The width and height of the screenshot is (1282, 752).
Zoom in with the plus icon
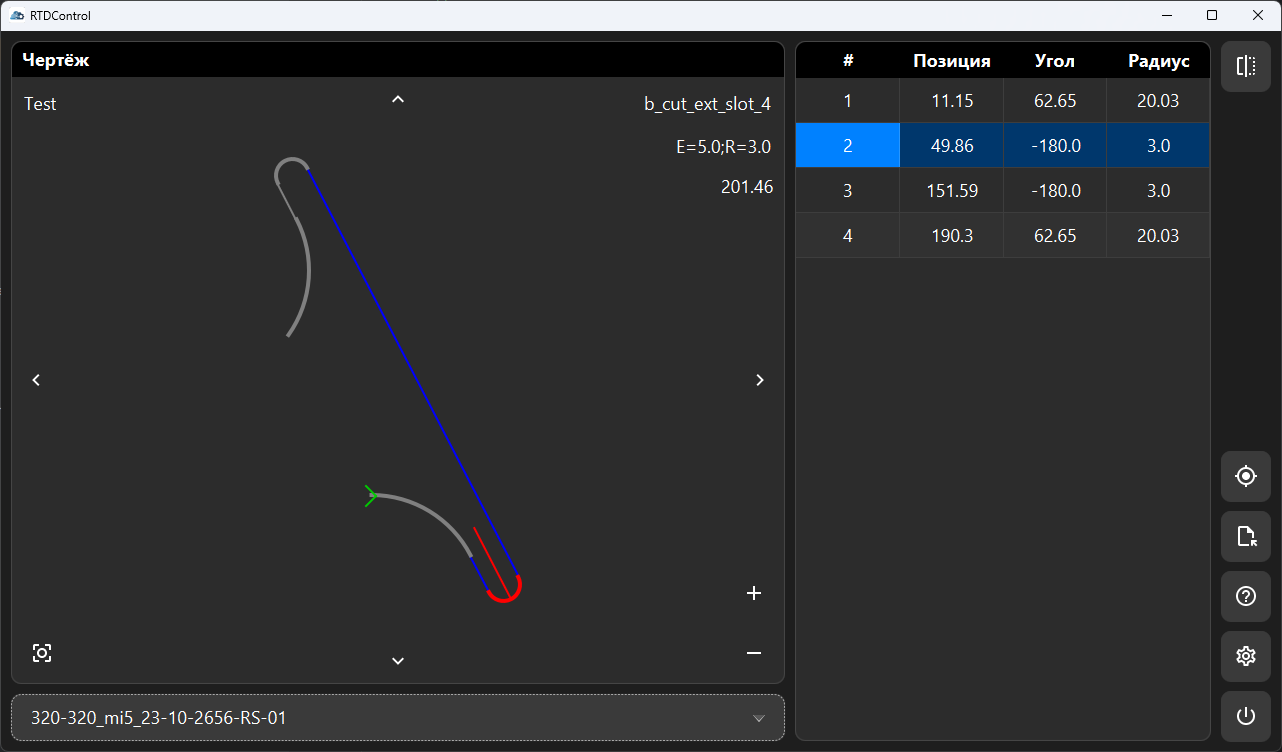(754, 593)
